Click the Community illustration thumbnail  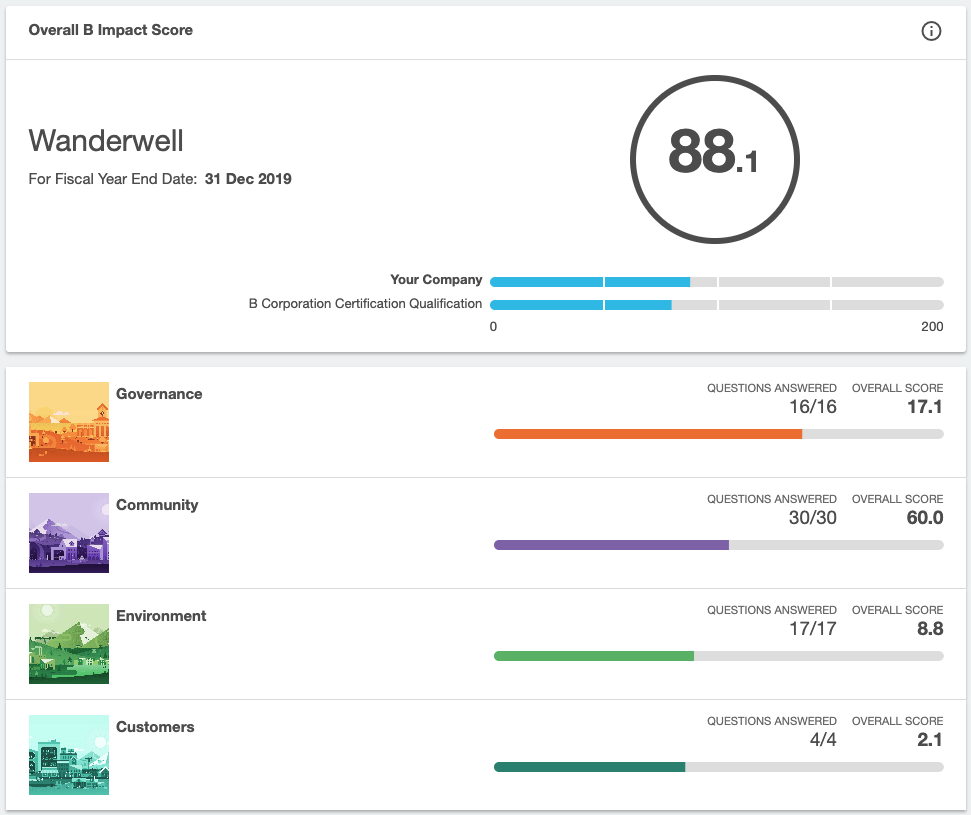tap(69, 533)
